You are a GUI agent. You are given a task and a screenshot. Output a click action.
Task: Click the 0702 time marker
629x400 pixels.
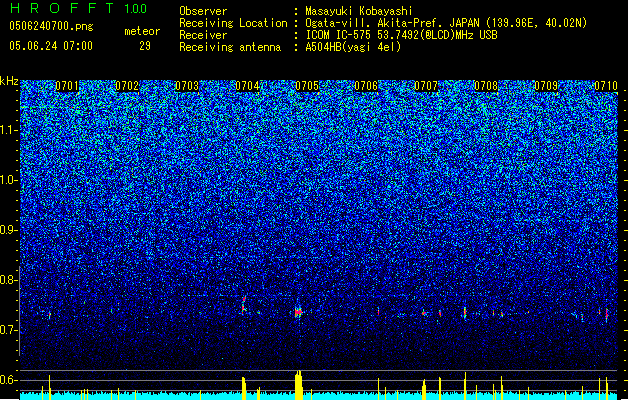click(127, 86)
